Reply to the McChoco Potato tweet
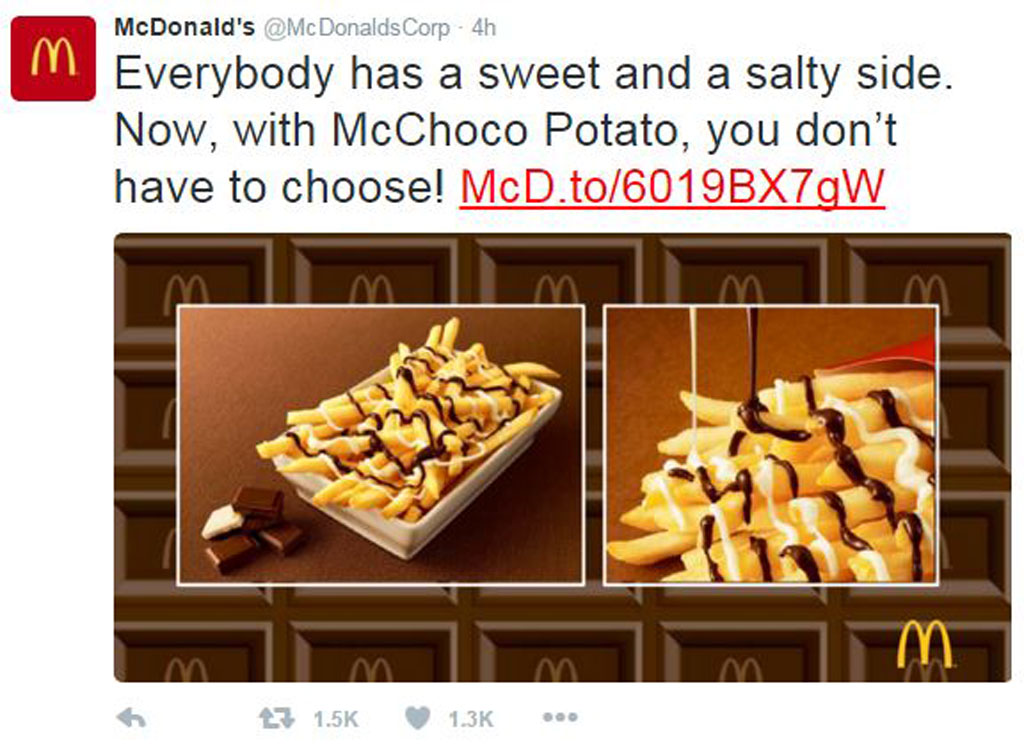1024x750 pixels. (131, 719)
